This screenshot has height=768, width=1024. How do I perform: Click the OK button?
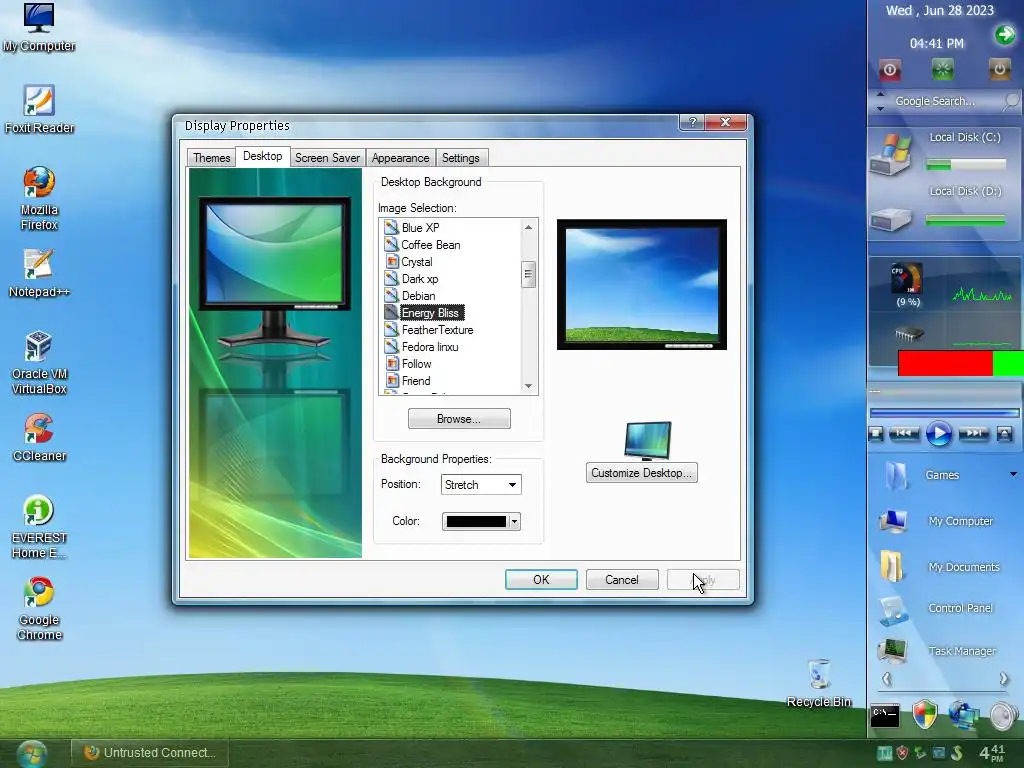(x=541, y=580)
